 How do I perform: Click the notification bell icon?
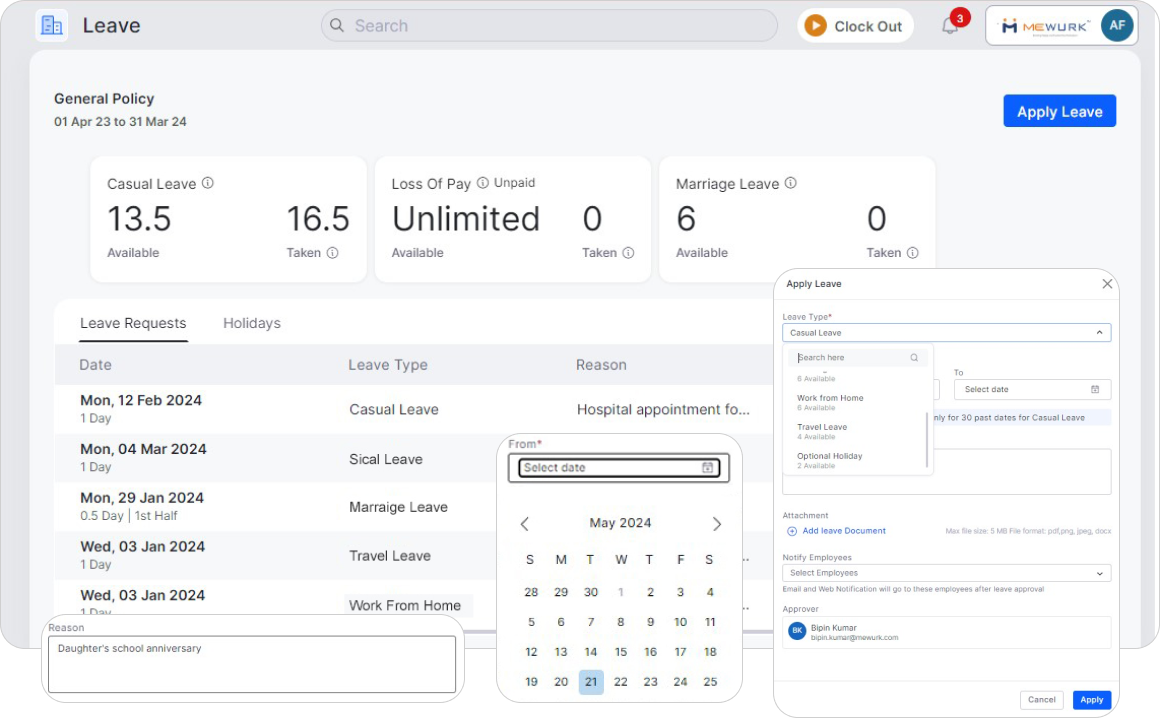pos(950,26)
